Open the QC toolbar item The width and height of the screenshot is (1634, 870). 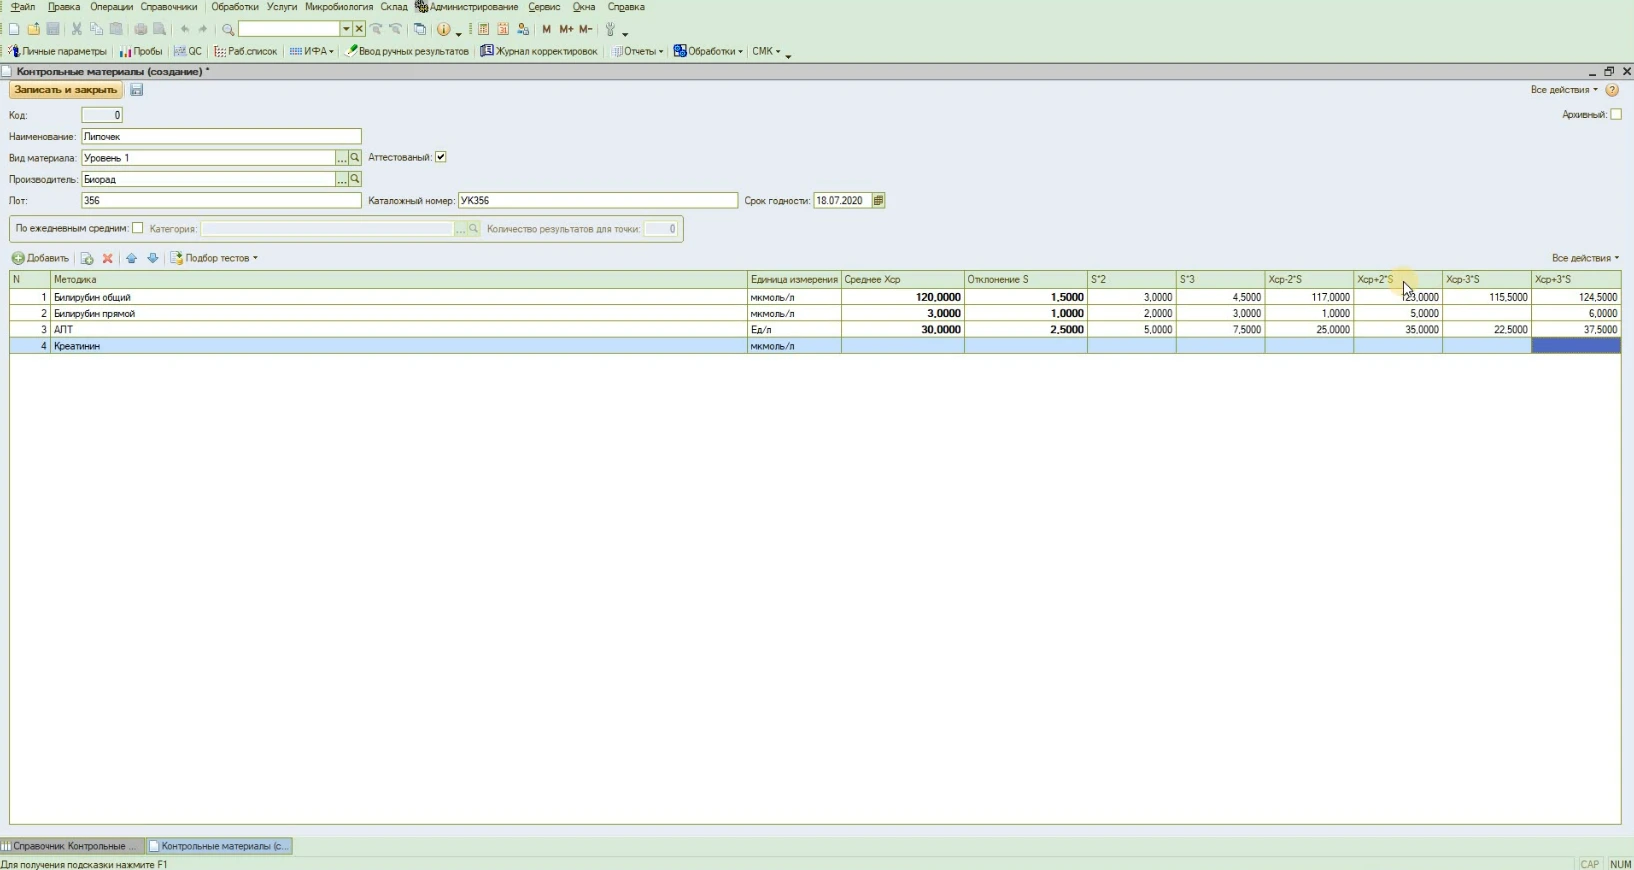(x=188, y=51)
